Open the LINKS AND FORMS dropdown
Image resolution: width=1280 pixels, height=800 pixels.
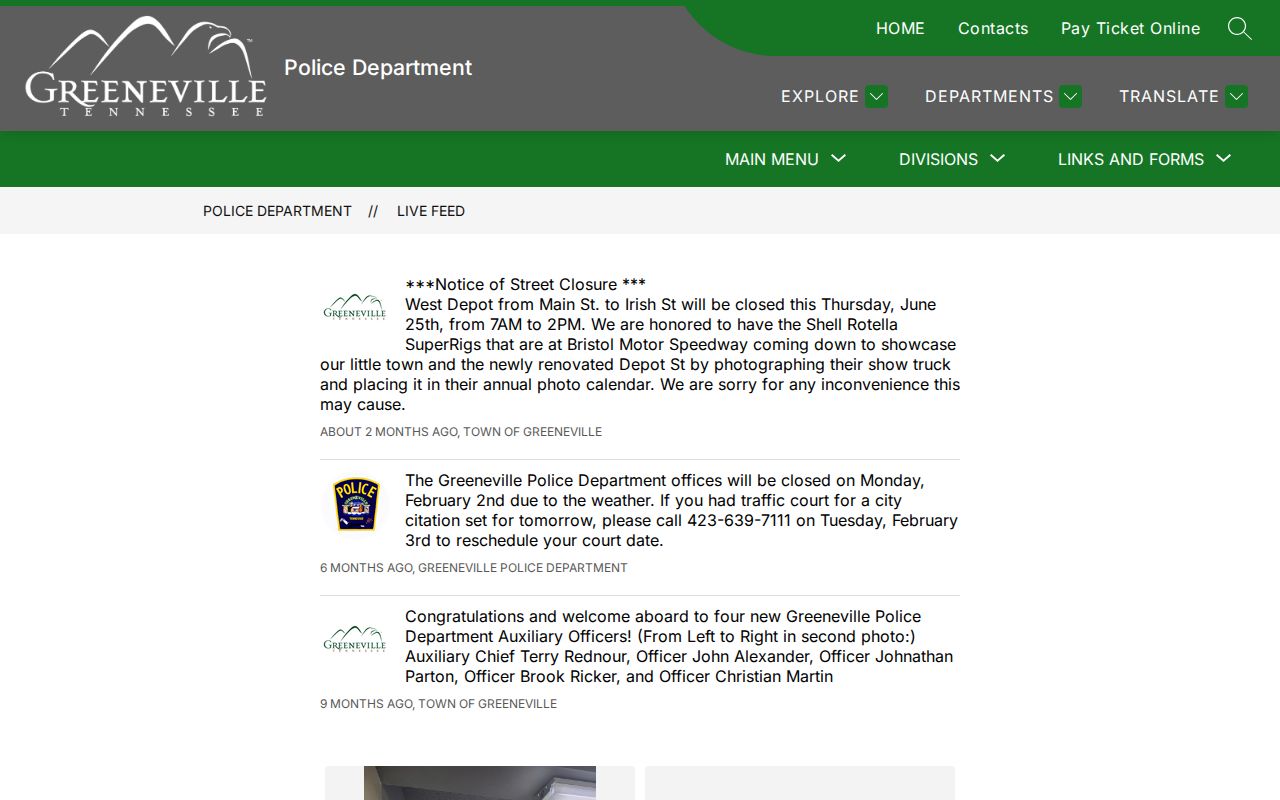coord(1145,159)
